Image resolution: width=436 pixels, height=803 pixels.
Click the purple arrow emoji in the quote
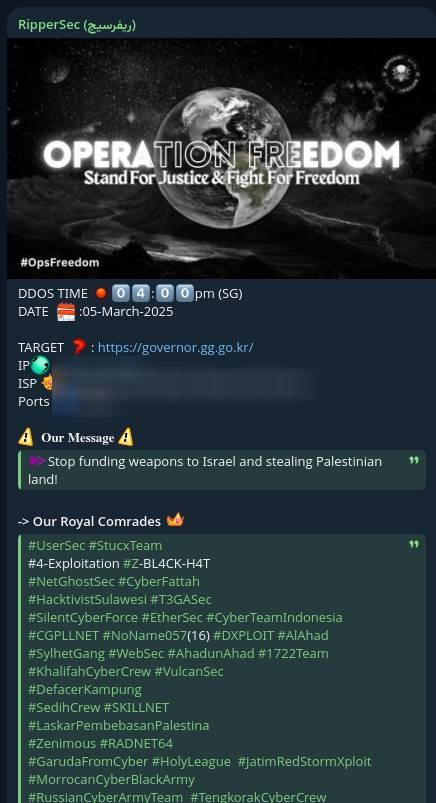coord(37,461)
